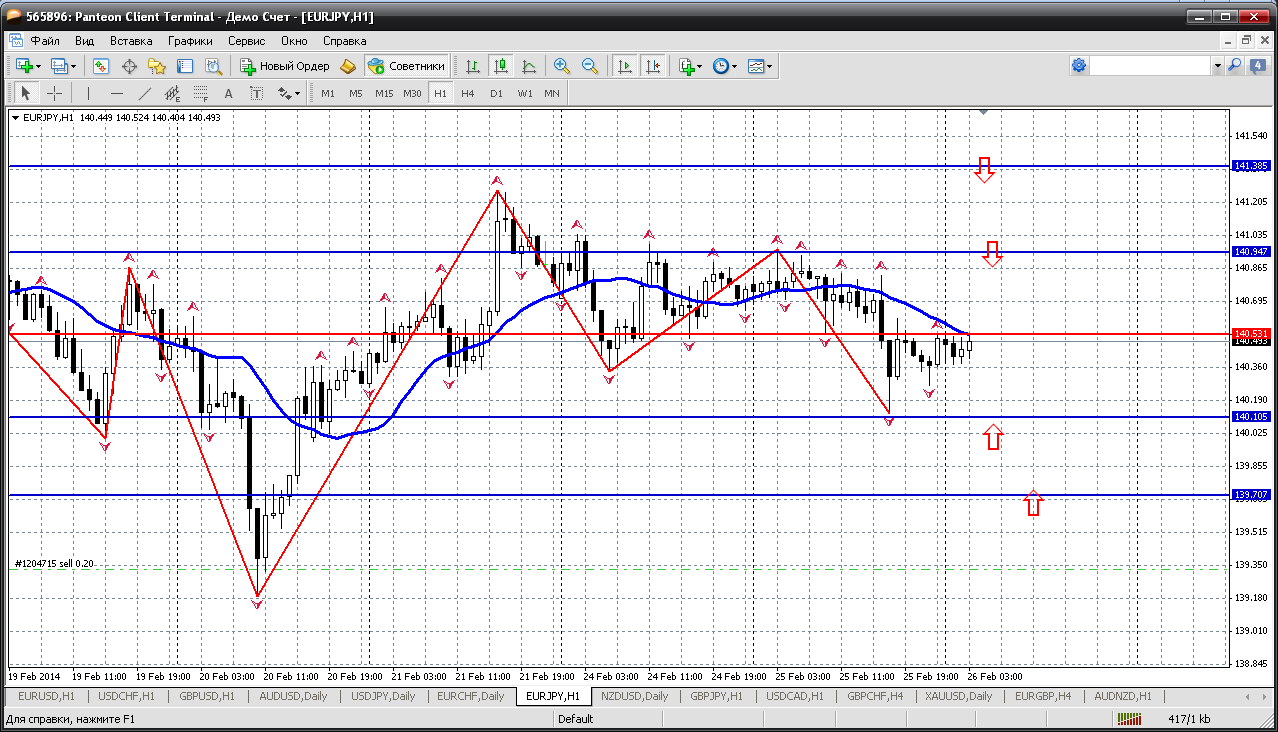Open MetaEditor with the yellow book icon
1278x732 pixels.
(x=348, y=66)
